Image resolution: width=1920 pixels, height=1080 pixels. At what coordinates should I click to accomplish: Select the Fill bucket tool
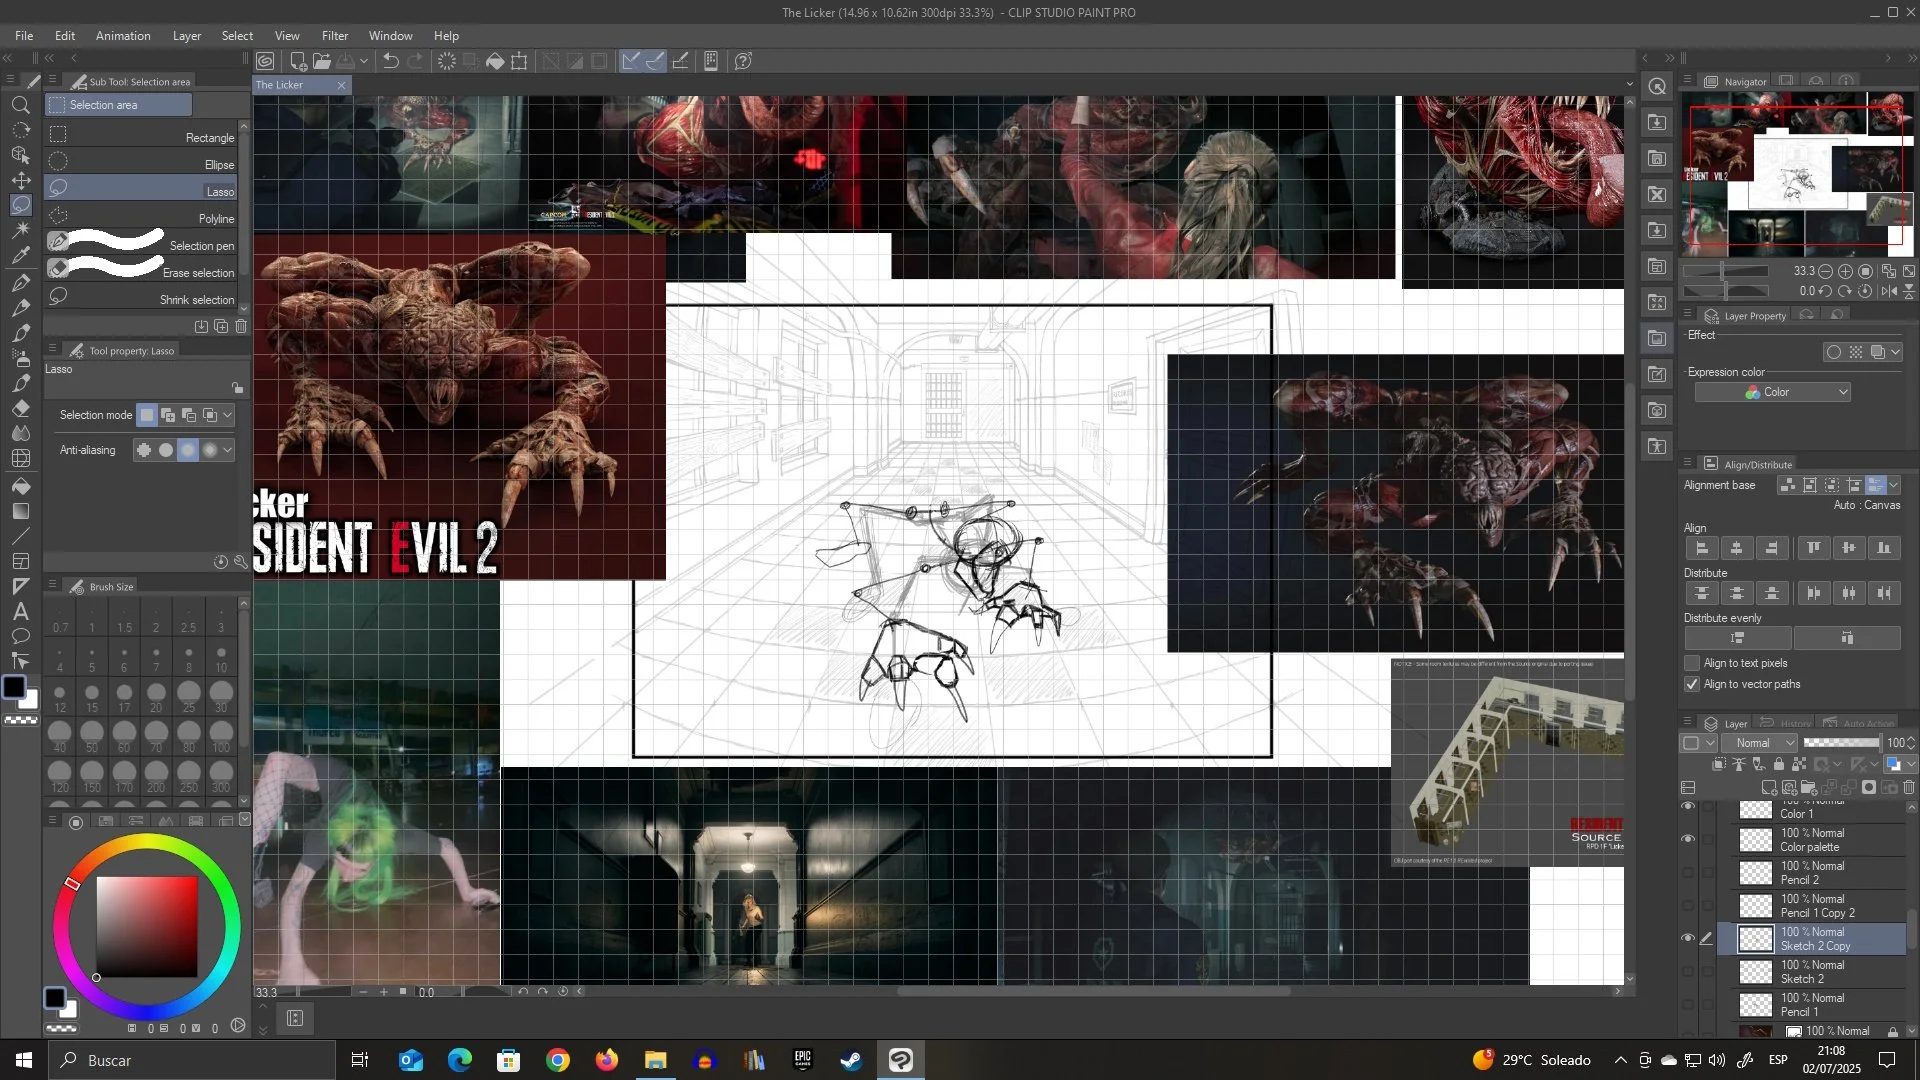click(x=21, y=486)
